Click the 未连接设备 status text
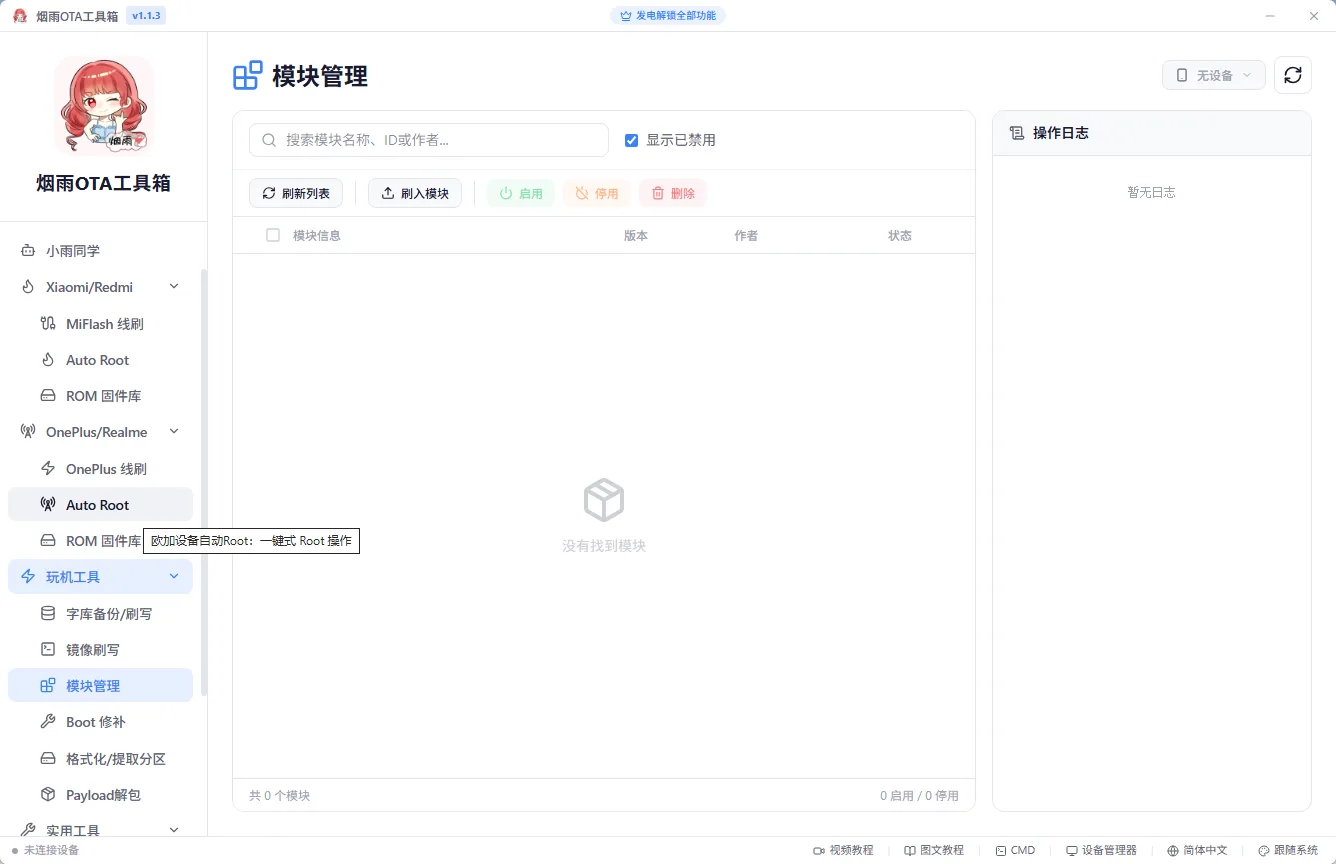Screen dimensions: 1336x864 (x=51, y=850)
